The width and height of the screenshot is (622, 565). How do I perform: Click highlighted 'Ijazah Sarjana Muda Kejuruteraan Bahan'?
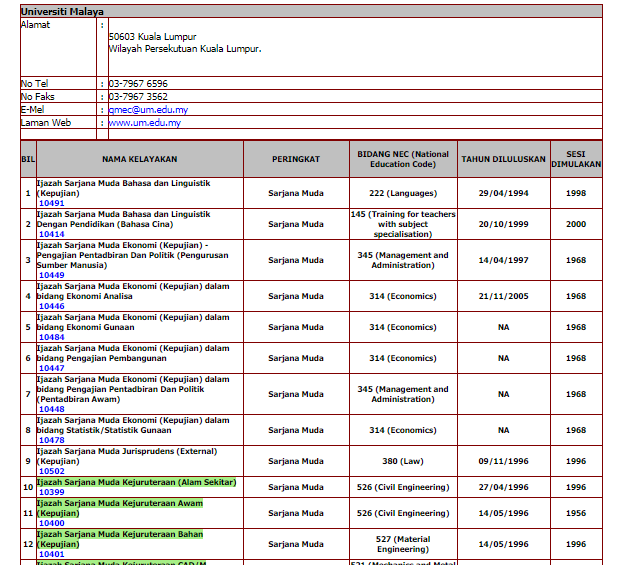point(120,534)
